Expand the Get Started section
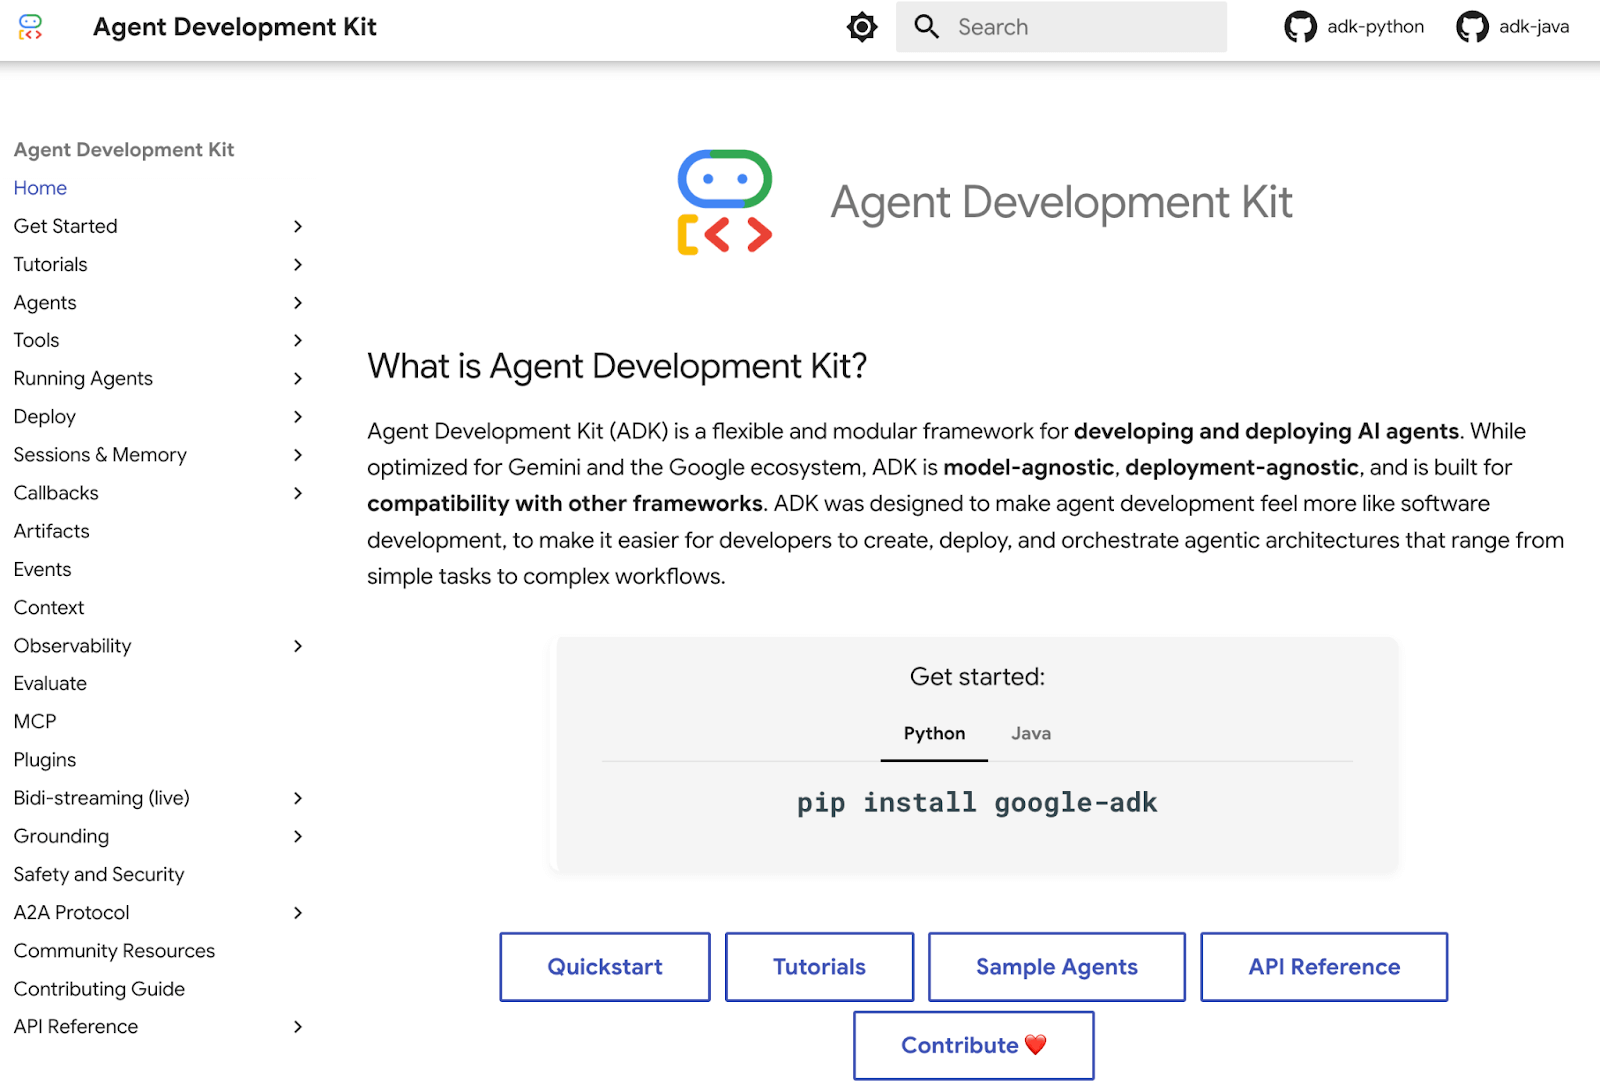Image resolution: width=1600 pixels, height=1088 pixels. click(x=297, y=227)
